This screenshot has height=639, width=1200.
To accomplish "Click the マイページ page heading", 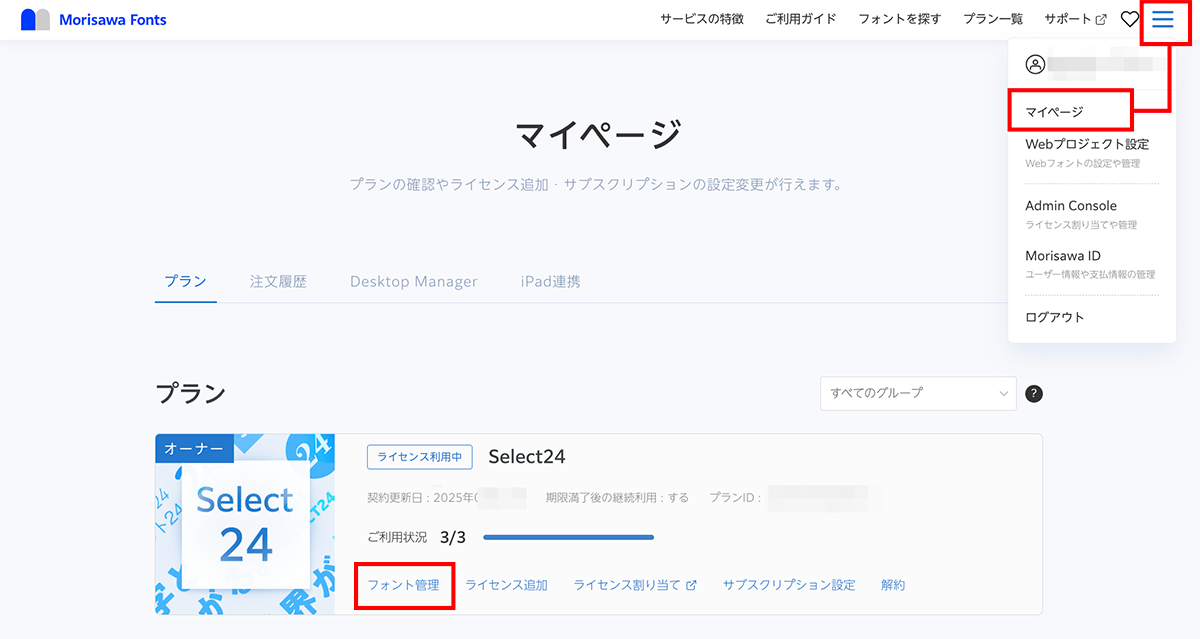I will [x=599, y=134].
